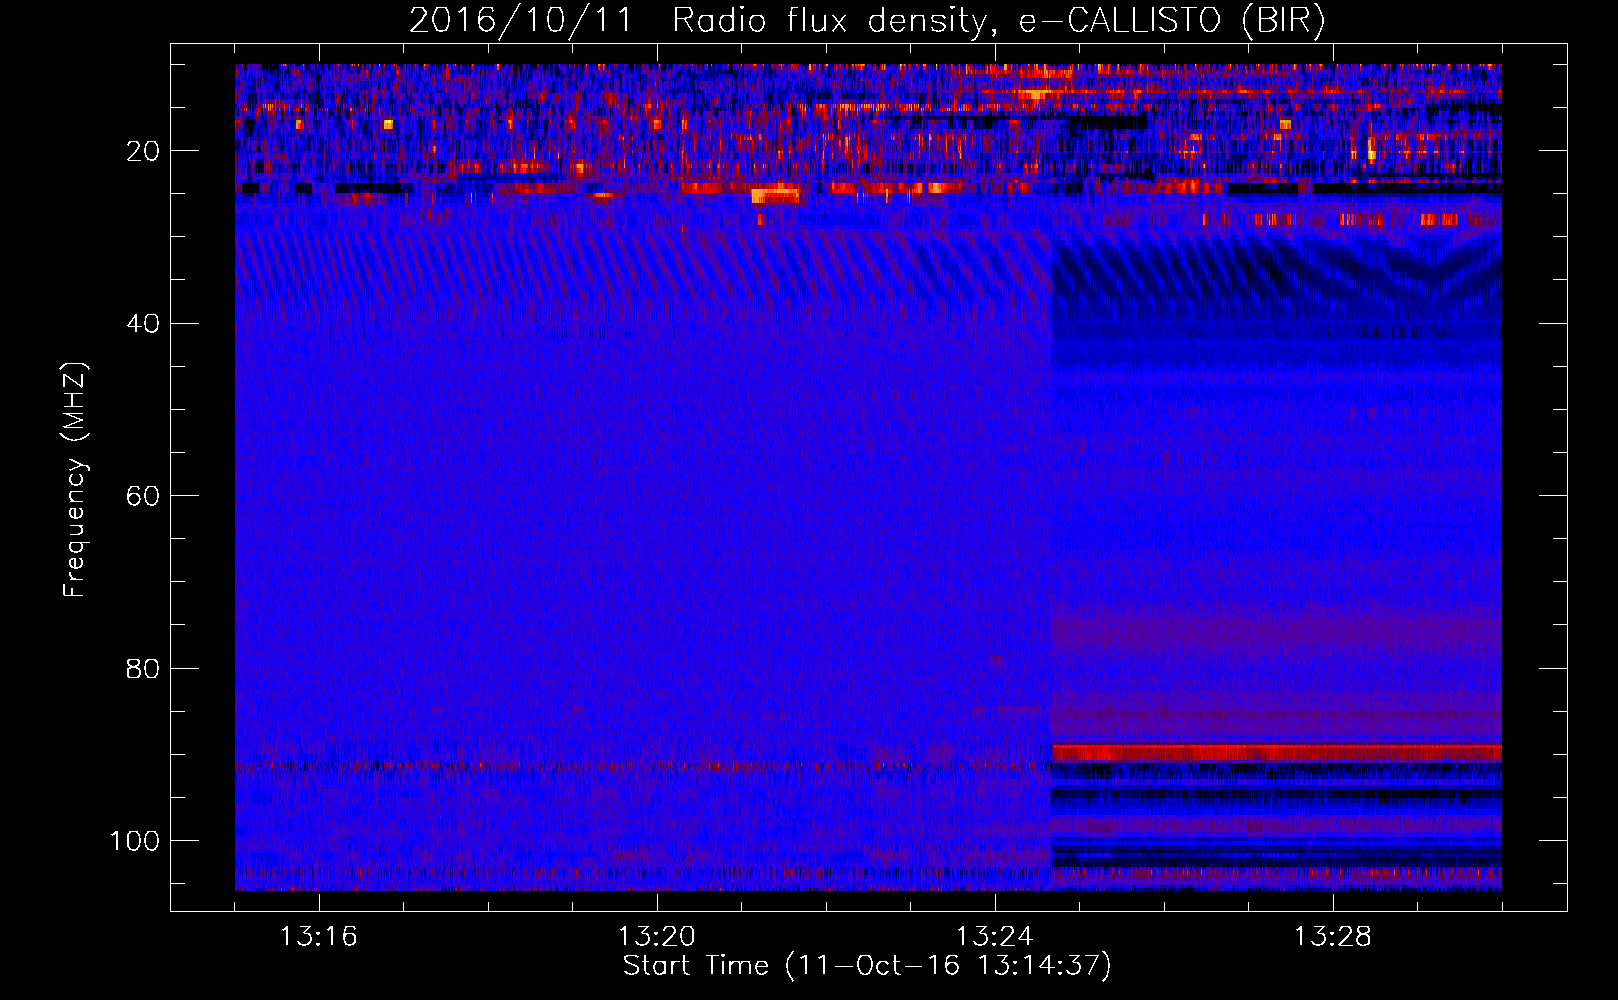
Task: Click the bright yellow burst near 13:21 at 25 MHz
Action: (x=775, y=195)
